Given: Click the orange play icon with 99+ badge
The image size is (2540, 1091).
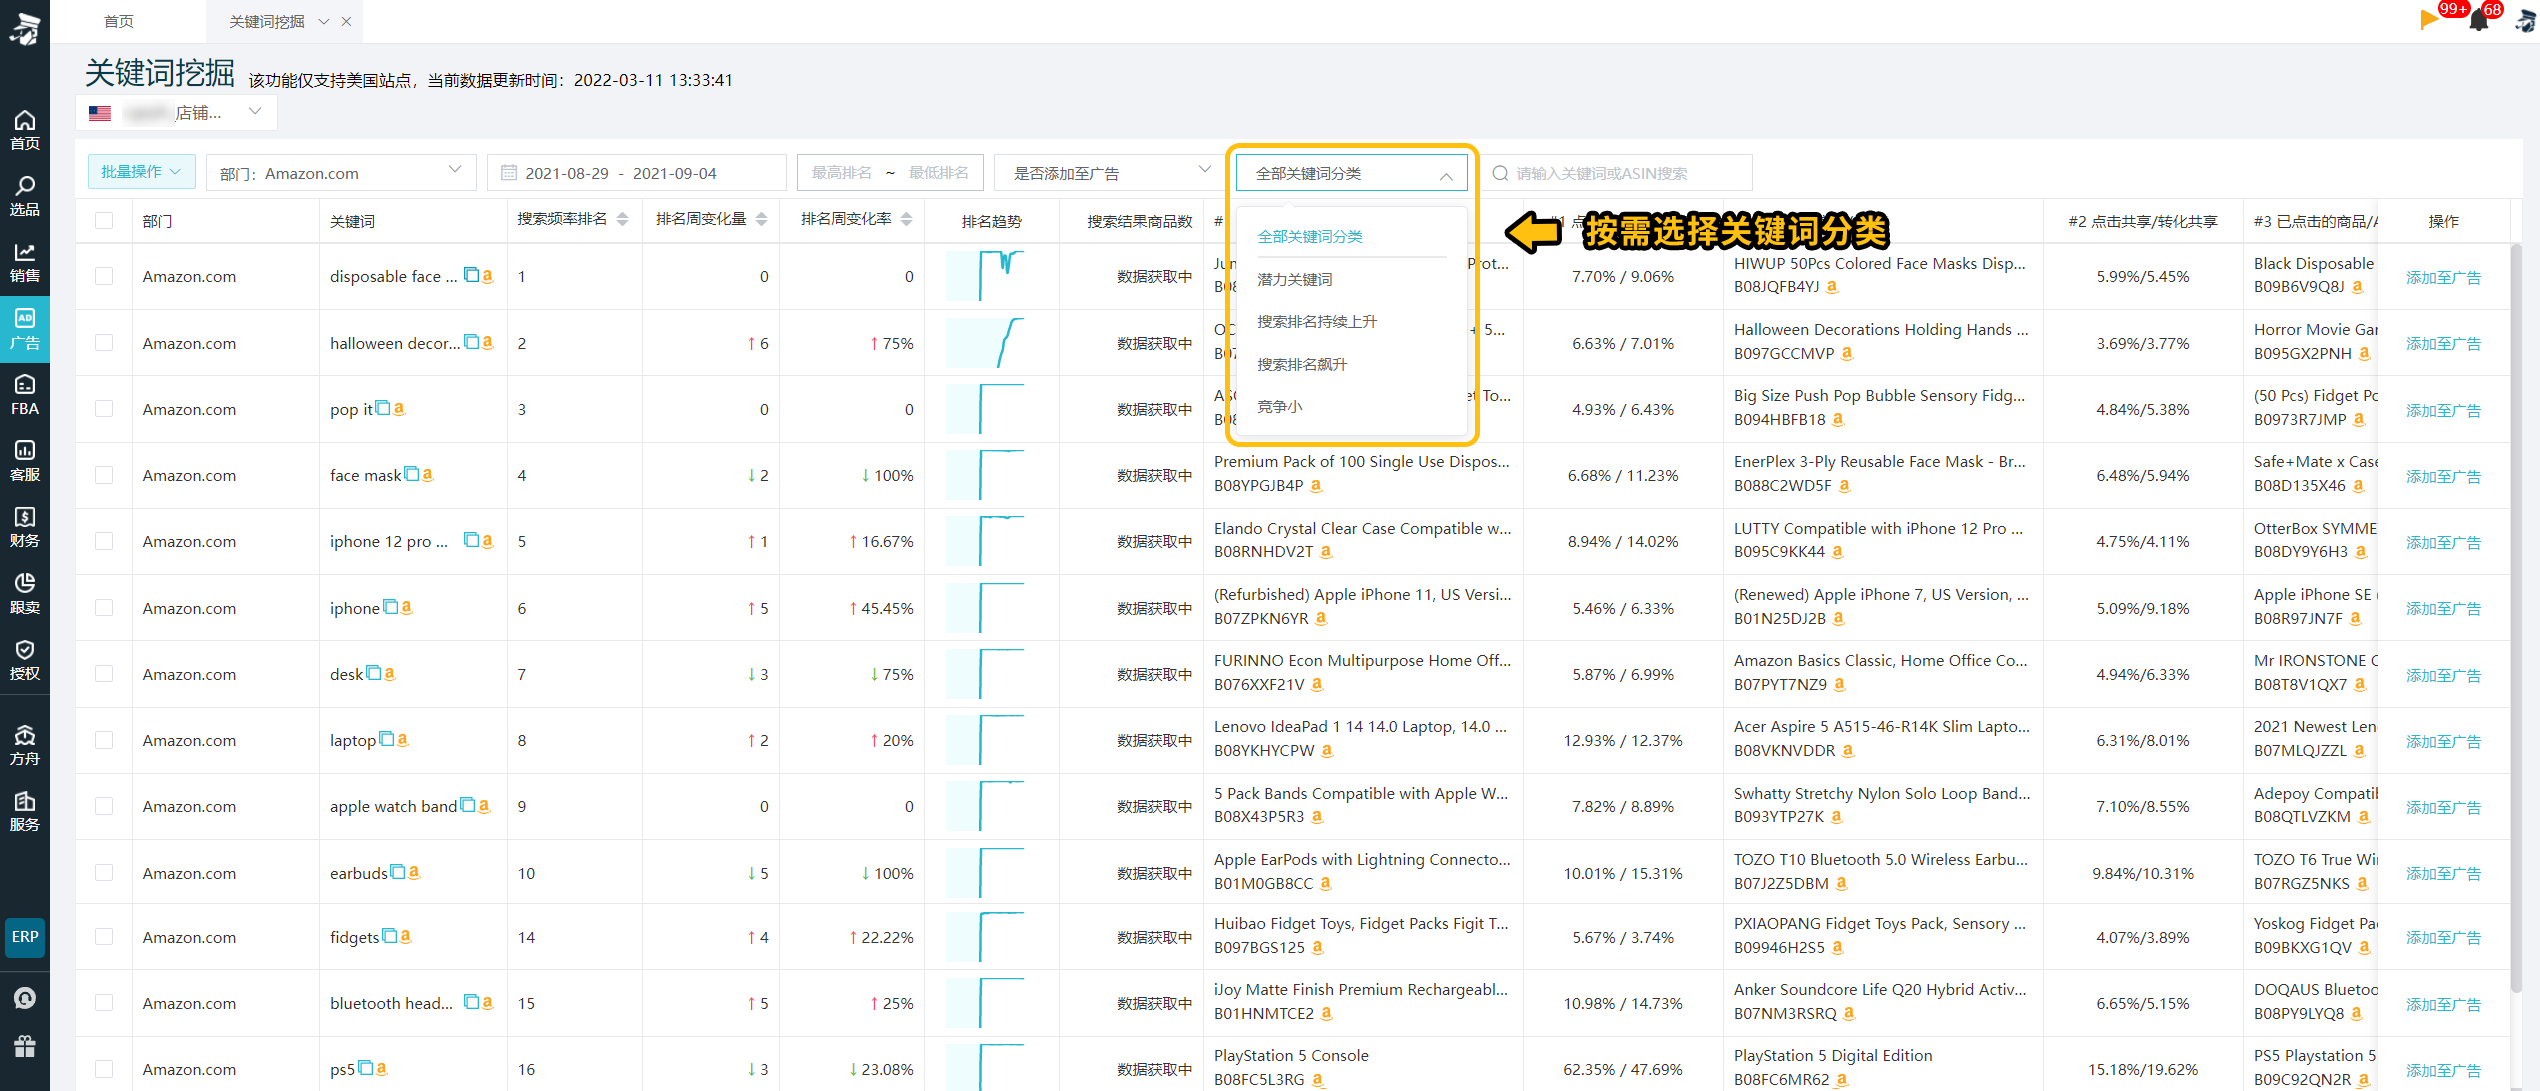Looking at the screenshot, I should tap(2429, 19).
